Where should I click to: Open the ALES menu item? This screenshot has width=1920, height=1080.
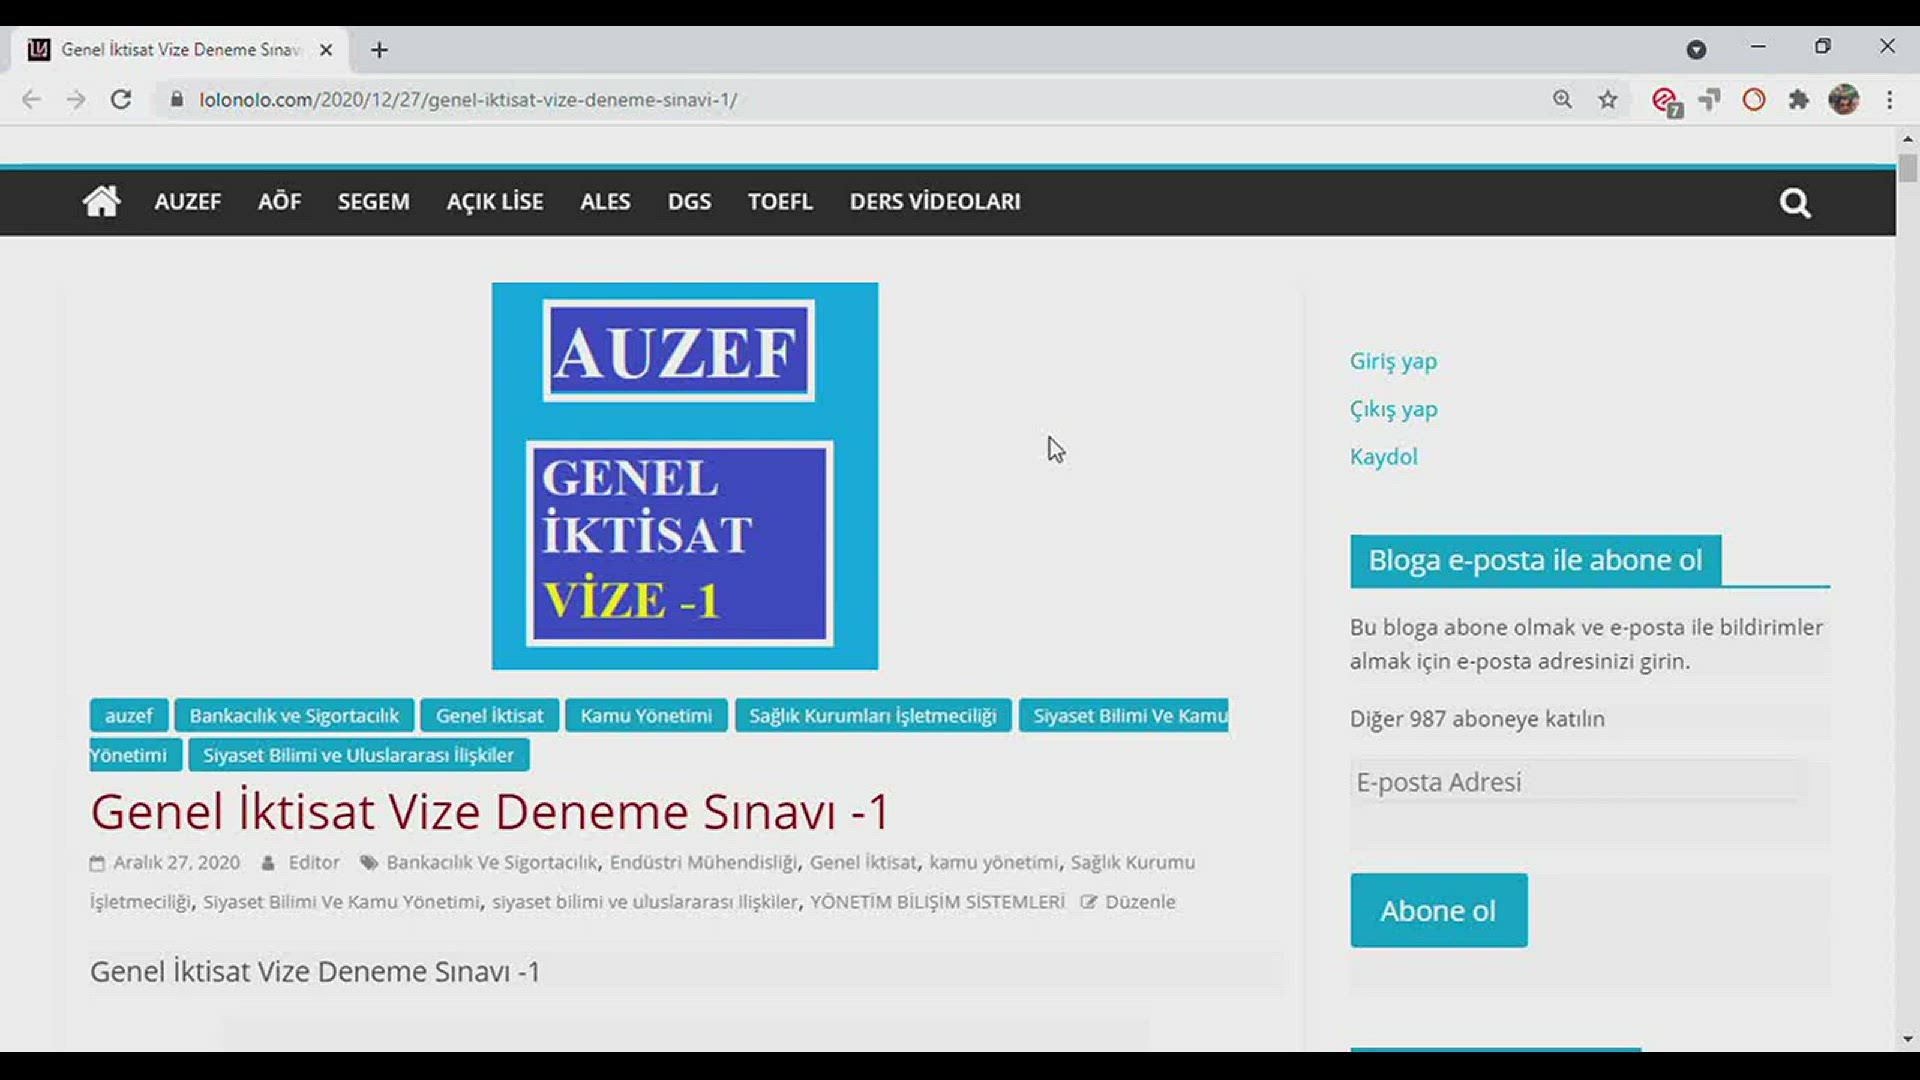[605, 201]
